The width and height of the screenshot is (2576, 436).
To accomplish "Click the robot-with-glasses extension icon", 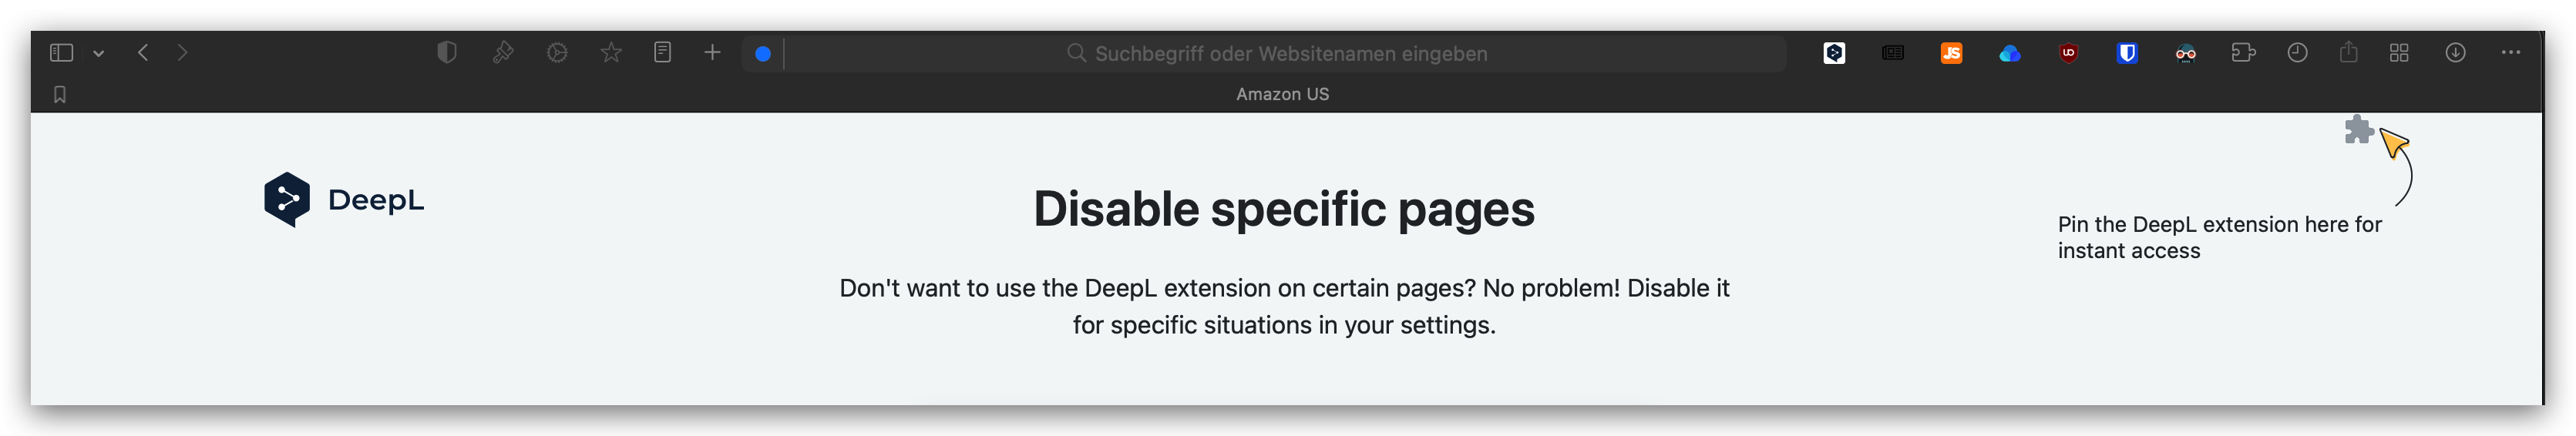I will click(x=2186, y=53).
